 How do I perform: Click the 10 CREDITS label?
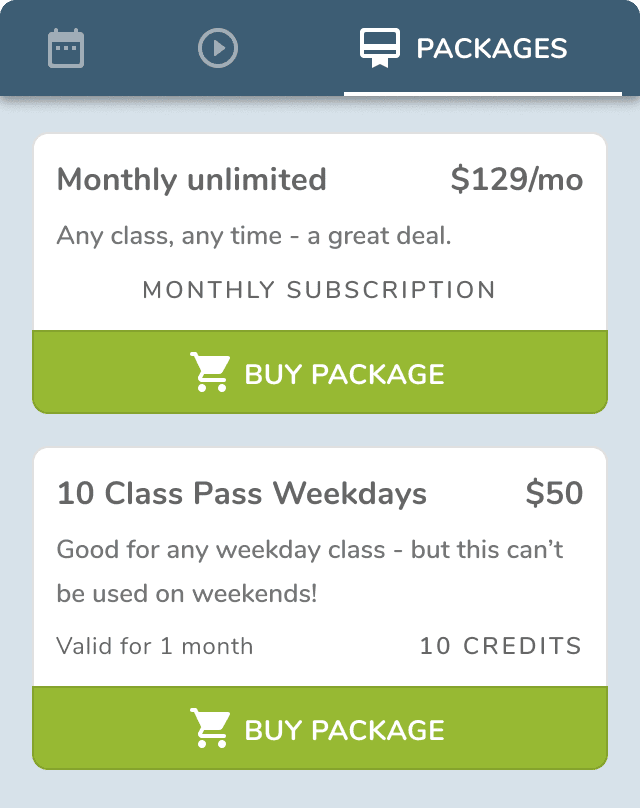click(x=500, y=646)
